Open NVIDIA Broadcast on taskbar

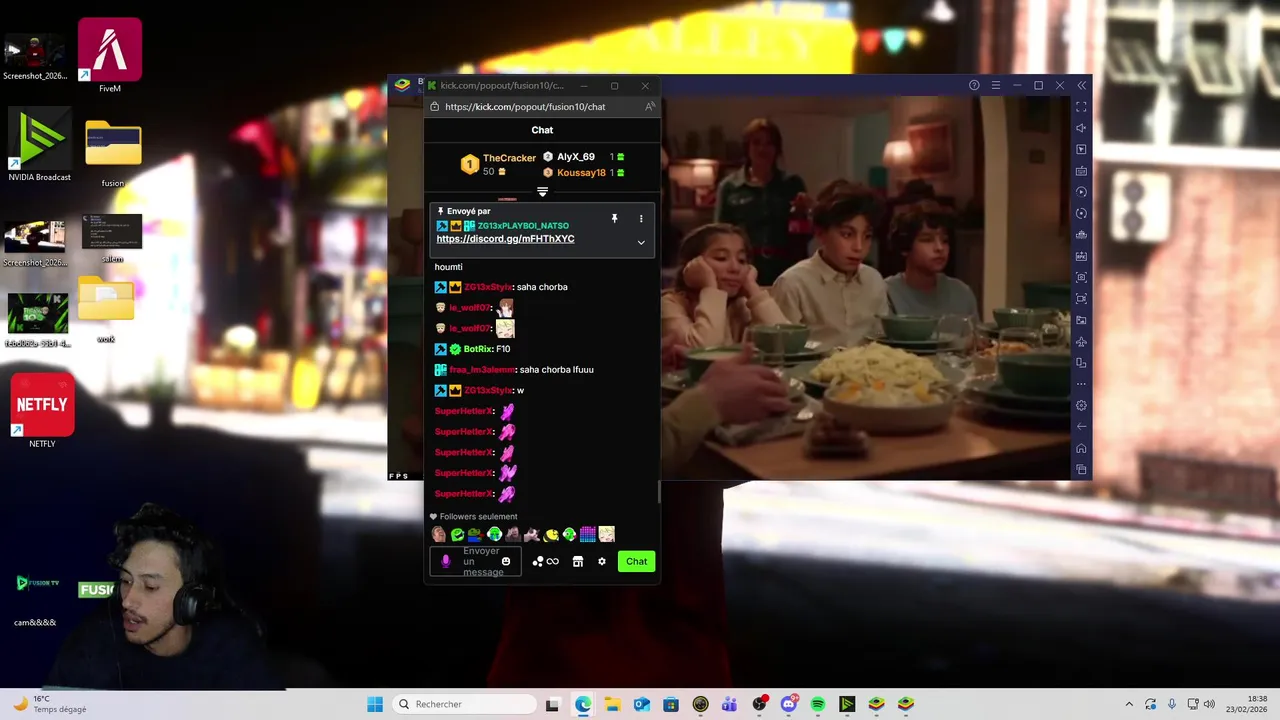pos(847,704)
